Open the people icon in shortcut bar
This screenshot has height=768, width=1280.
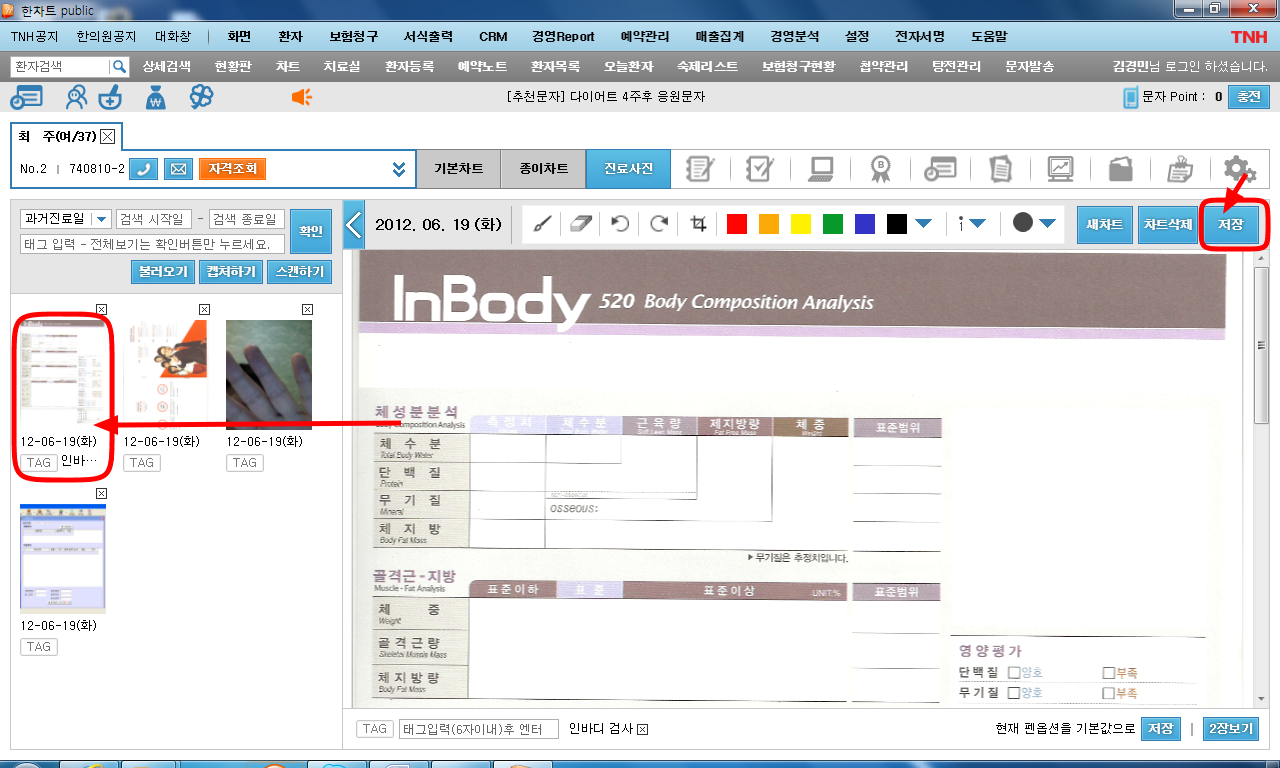click(x=76, y=97)
